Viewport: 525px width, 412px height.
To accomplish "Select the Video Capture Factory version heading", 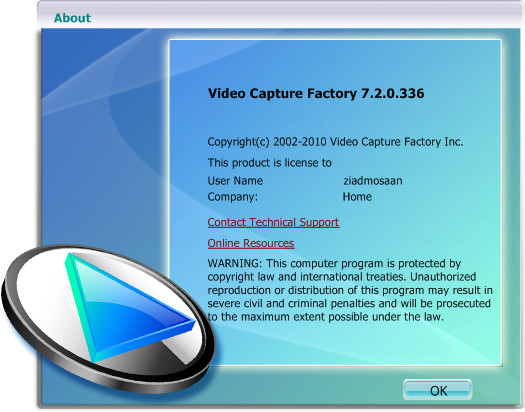I will click(x=316, y=93).
